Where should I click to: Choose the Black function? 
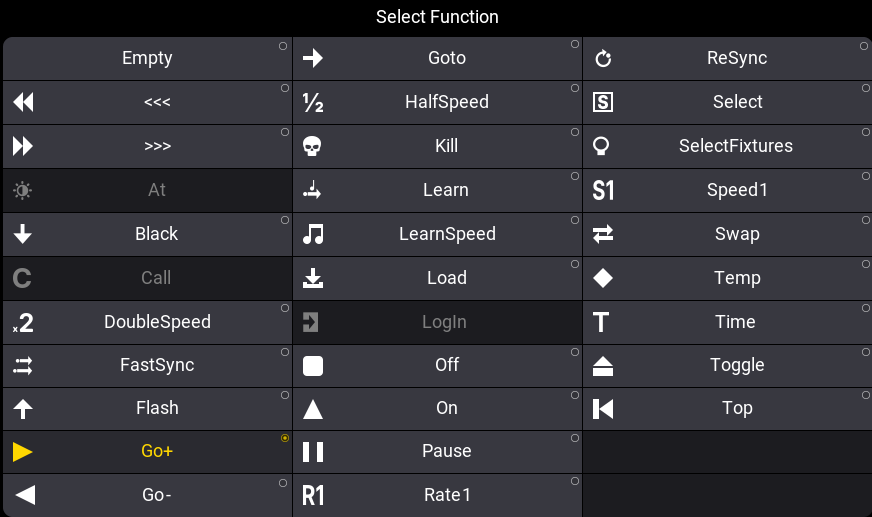(x=157, y=234)
